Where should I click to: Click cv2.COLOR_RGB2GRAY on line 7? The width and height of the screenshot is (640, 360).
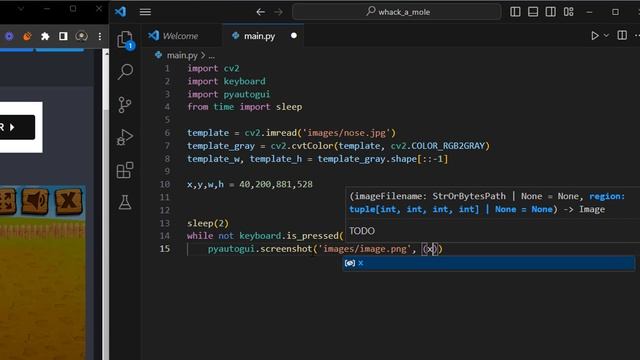pyautogui.click(x=437, y=146)
